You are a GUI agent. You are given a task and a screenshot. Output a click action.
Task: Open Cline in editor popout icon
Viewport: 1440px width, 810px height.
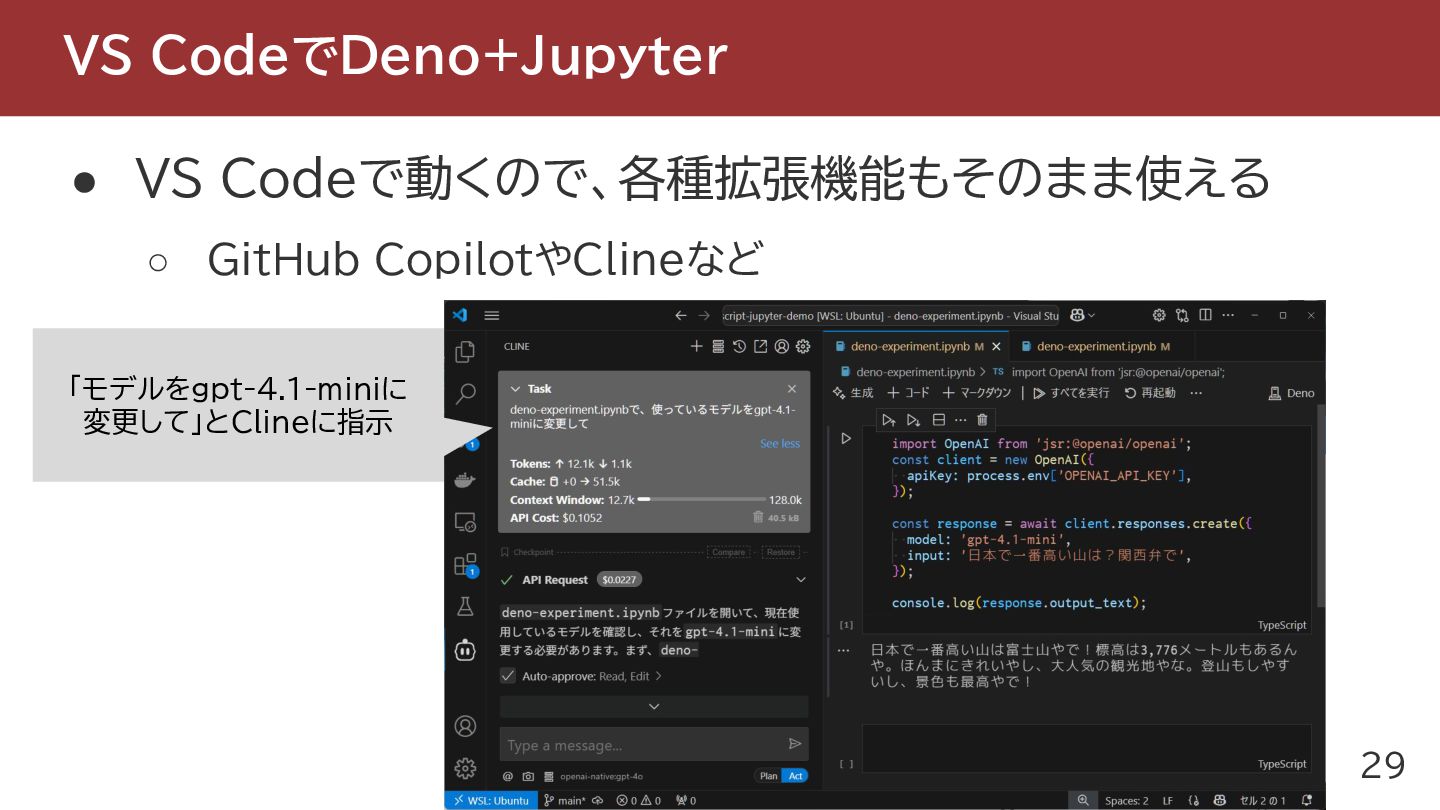[x=760, y=346]
